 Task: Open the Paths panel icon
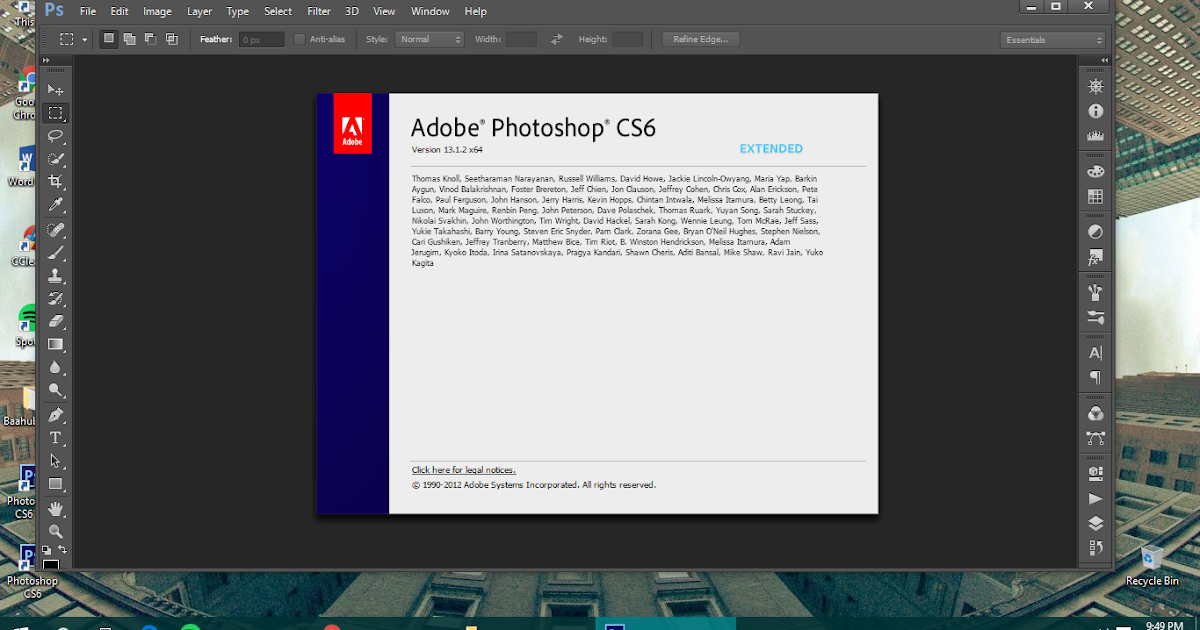click(1095, 438)
